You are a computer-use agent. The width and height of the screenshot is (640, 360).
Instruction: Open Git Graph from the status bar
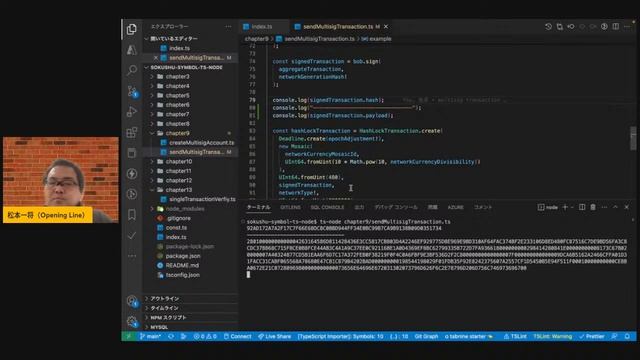pyautogui.click(x=426, y=336)
